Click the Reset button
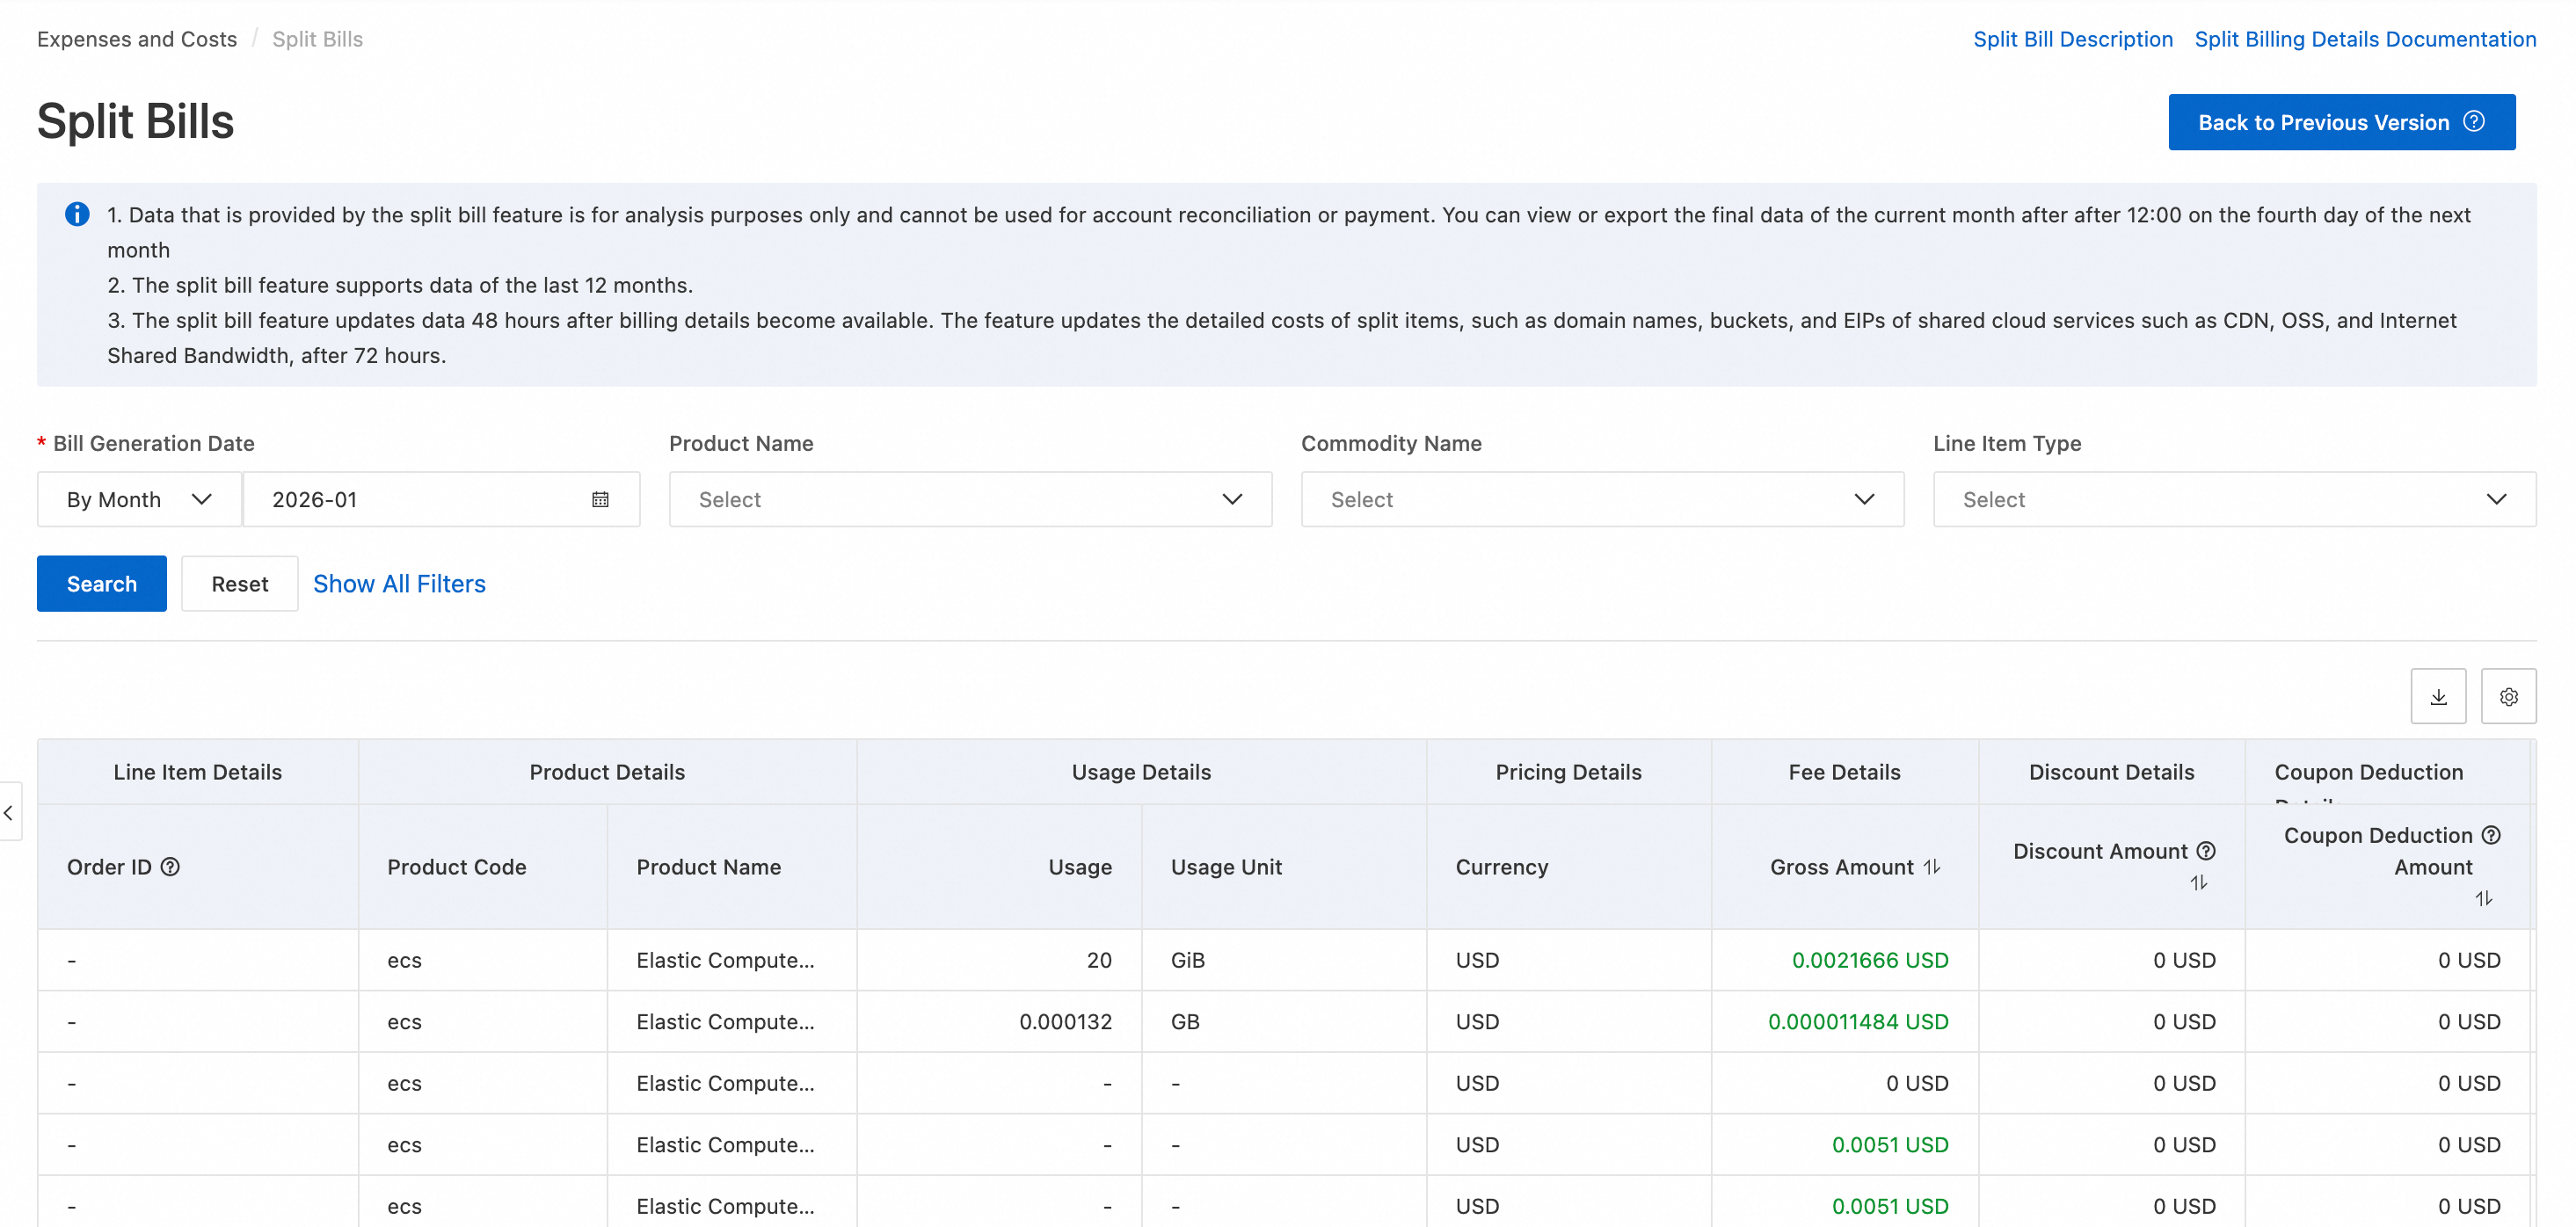 pyautogui.click(x=239, y=583)
